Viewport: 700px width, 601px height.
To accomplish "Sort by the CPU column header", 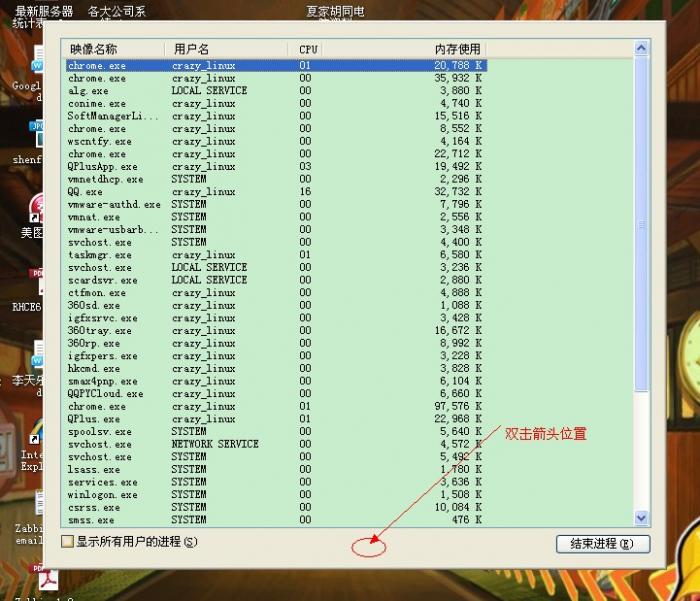I will 304,49.
